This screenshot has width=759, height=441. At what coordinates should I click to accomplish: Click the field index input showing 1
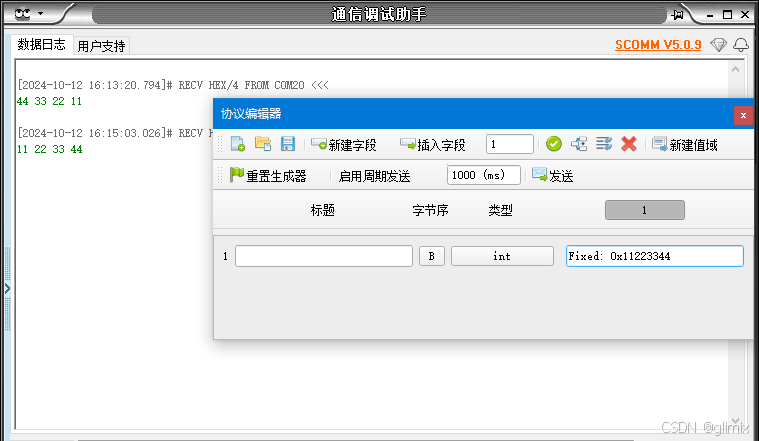pos(510,144)
